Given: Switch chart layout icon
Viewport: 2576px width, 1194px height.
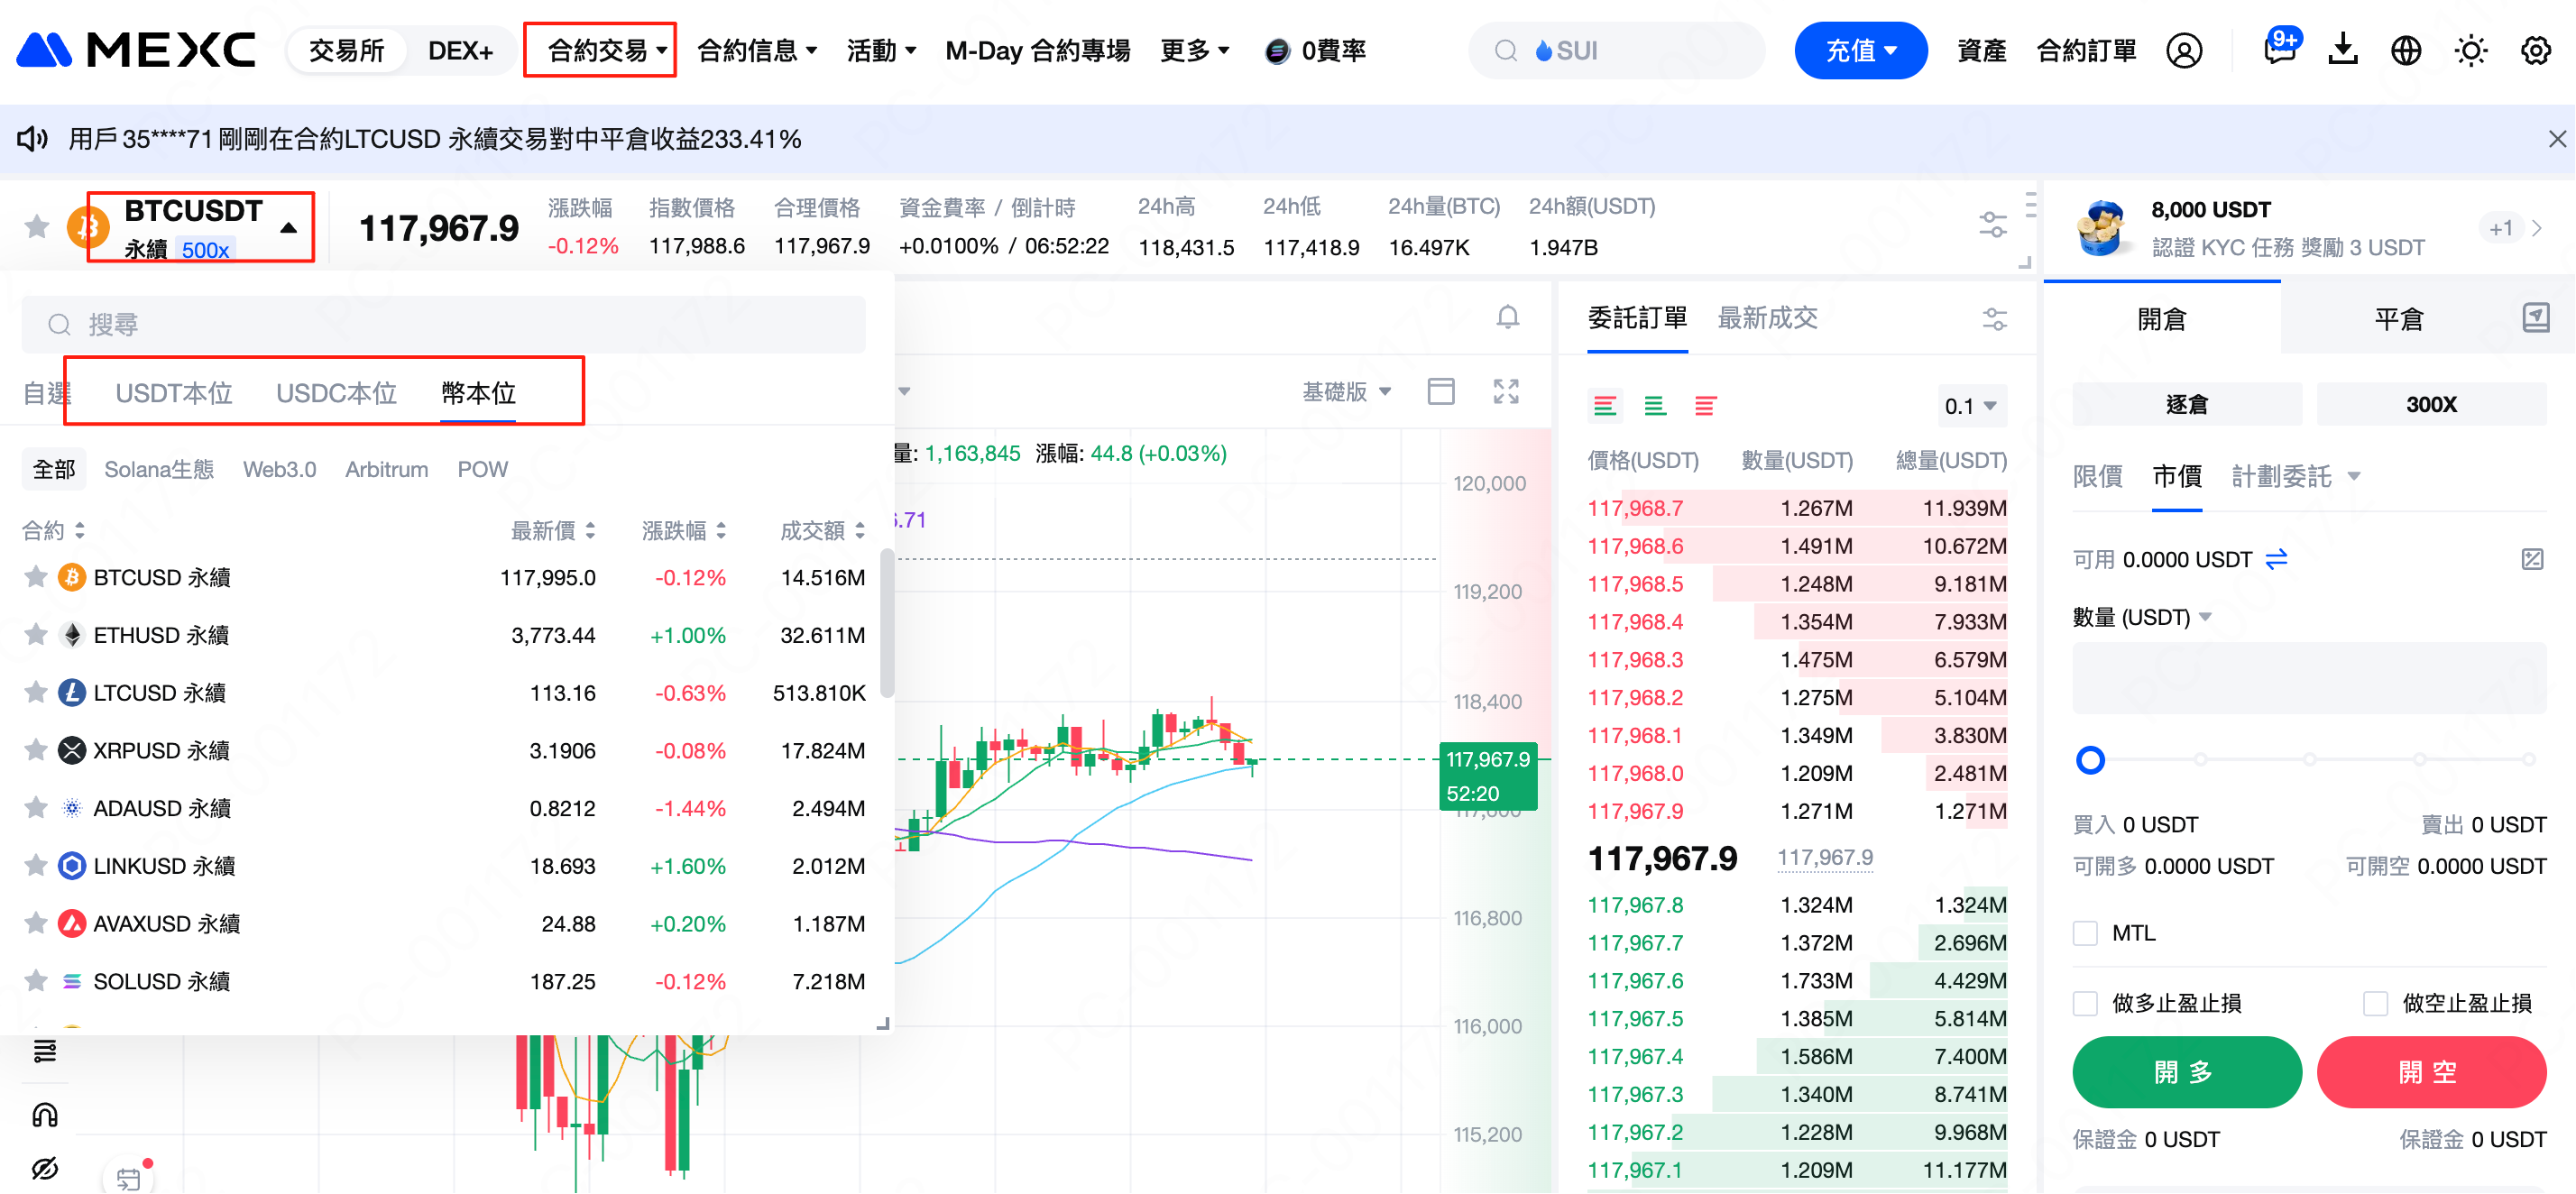Looking at the screenshot, I should (x=1441, y=391).
